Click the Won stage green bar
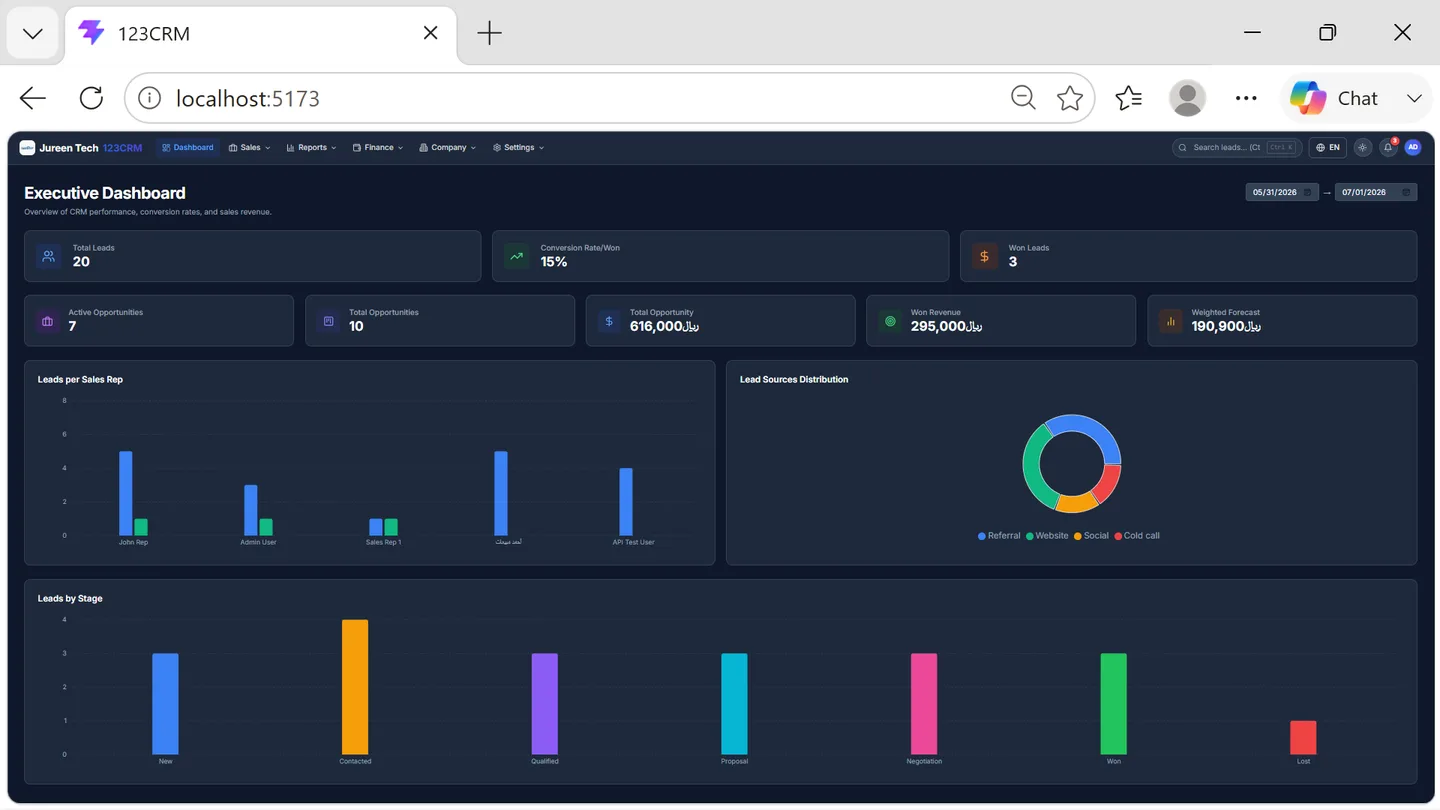 1114,704
